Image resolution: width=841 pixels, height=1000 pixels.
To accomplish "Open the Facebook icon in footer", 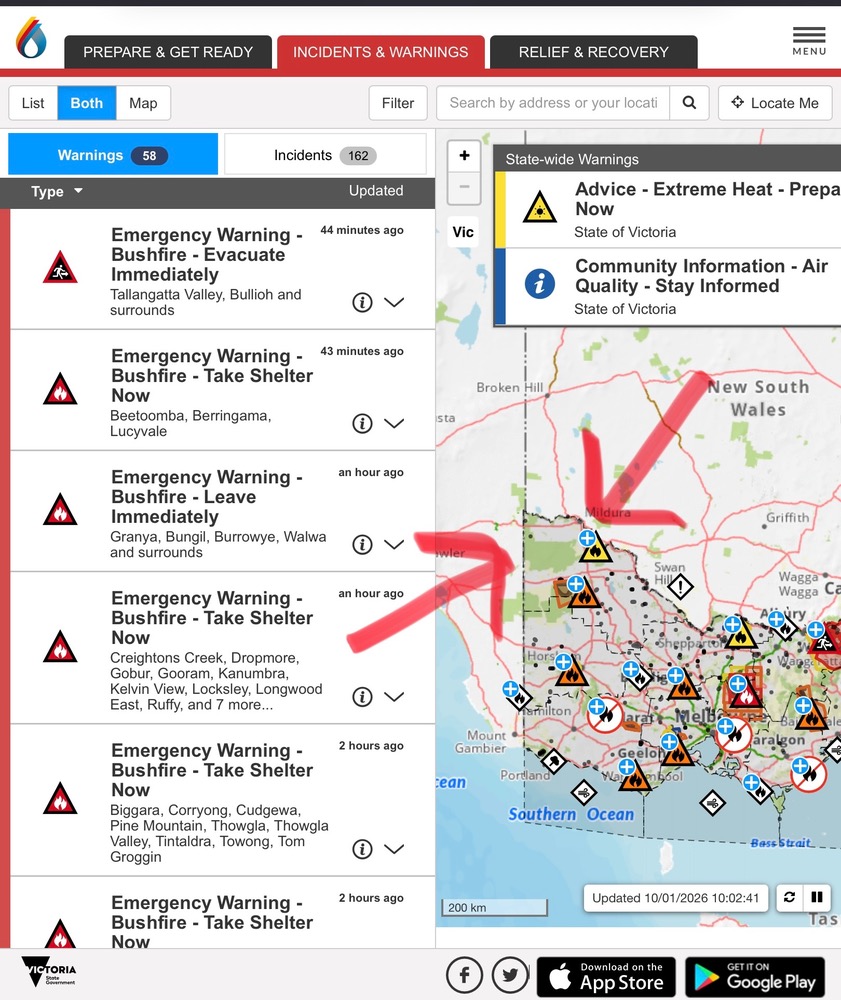I will pos(465,974).
